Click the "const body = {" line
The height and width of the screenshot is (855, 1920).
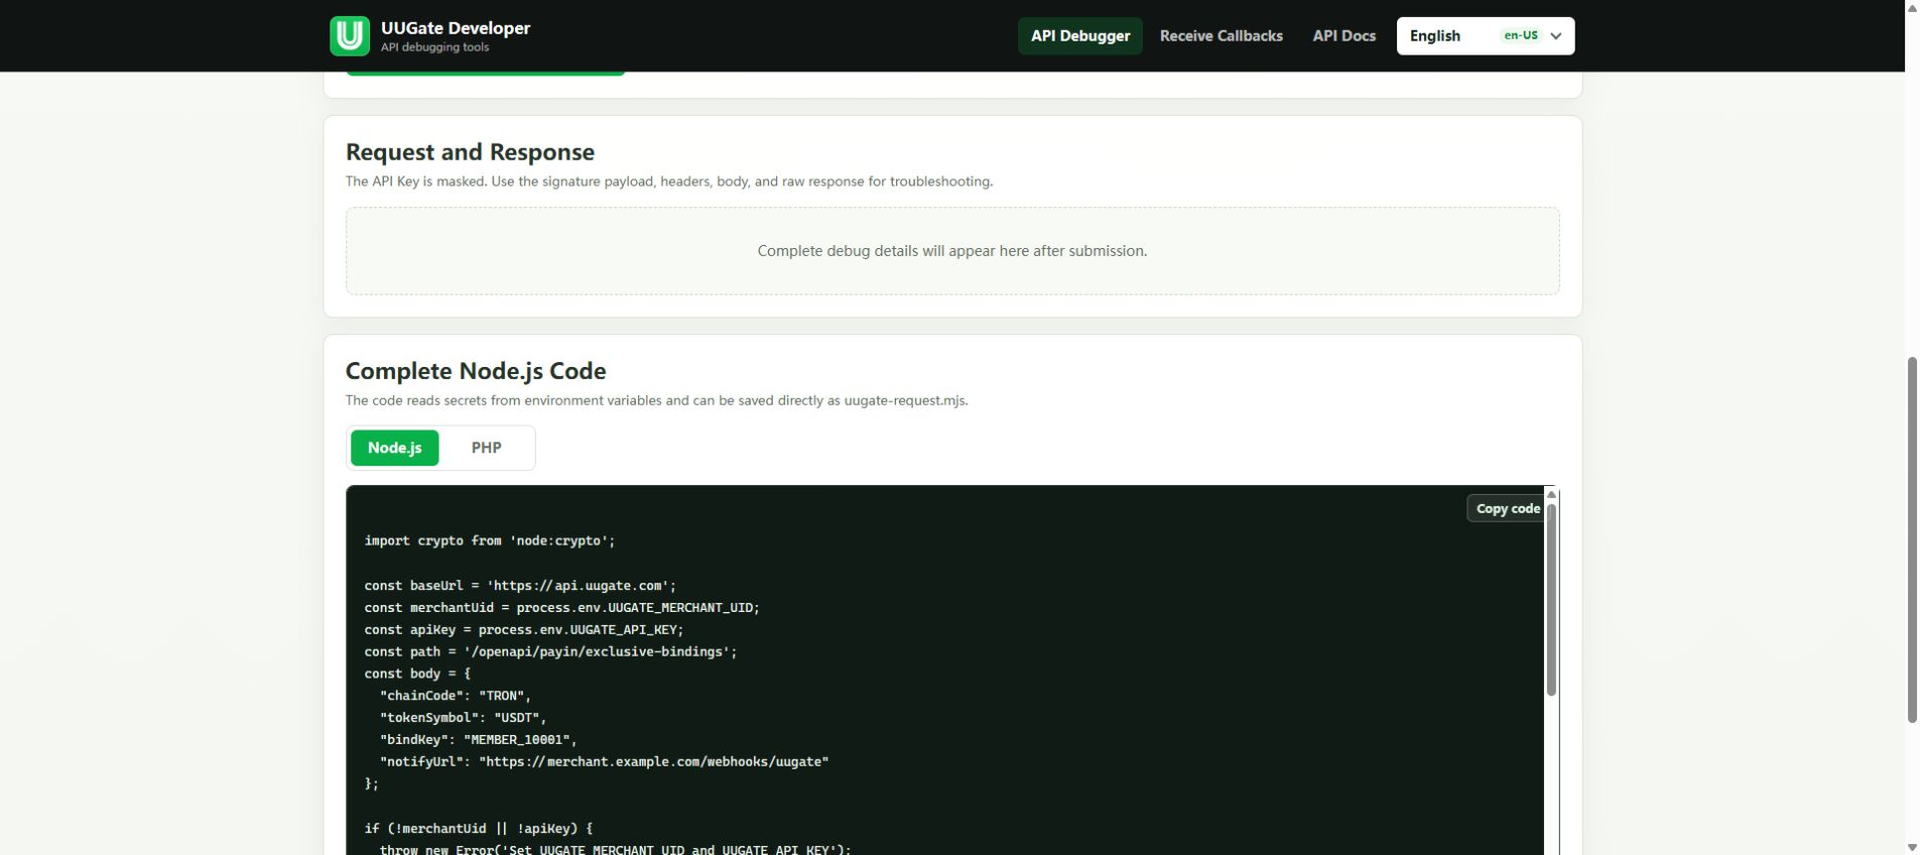point(417,674)
